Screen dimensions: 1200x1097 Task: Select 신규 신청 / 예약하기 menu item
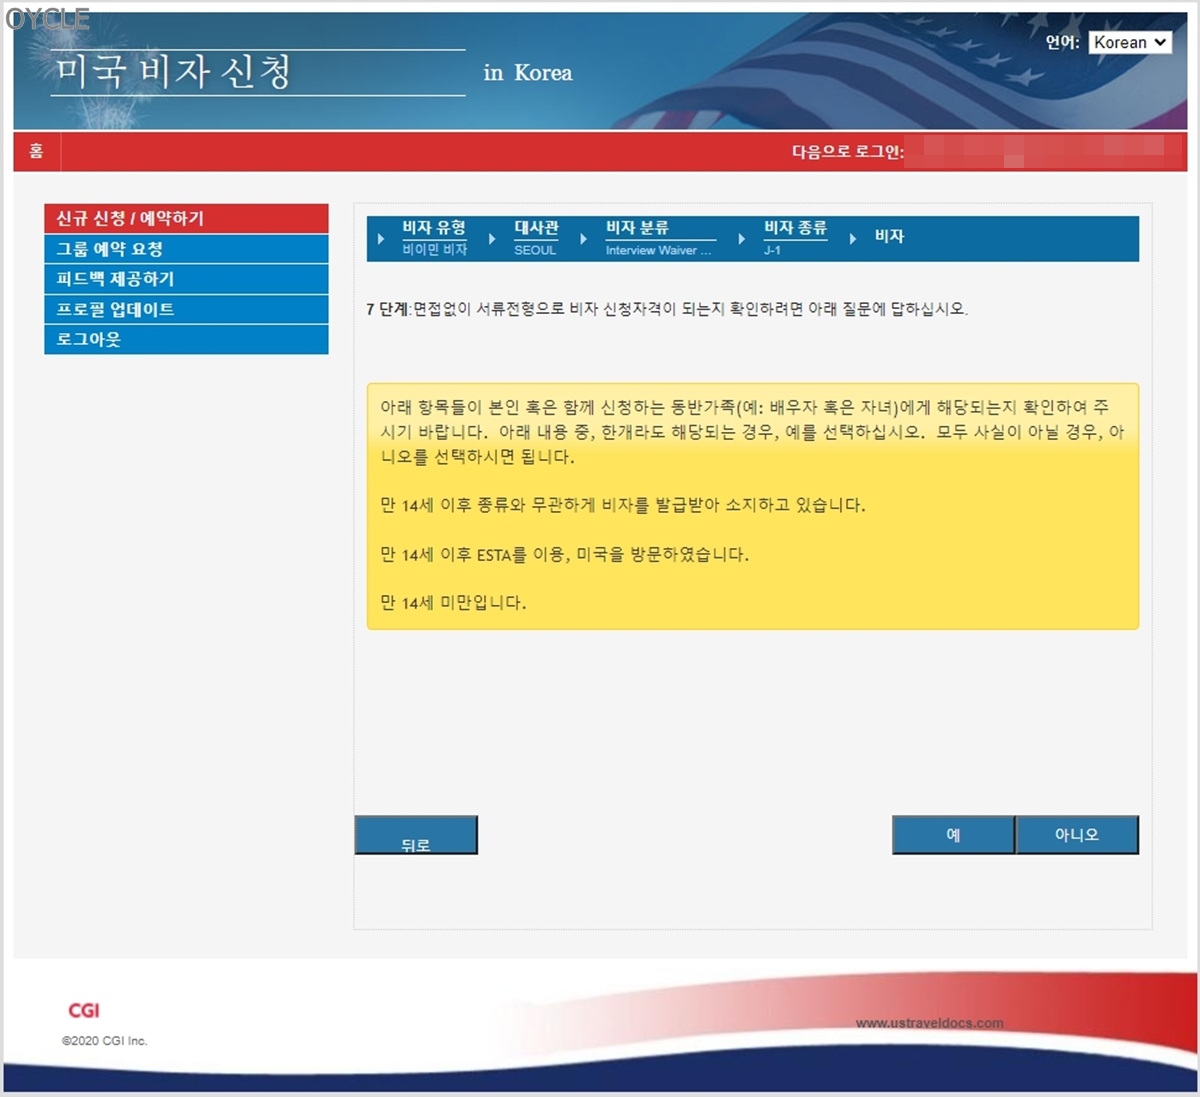186,218
